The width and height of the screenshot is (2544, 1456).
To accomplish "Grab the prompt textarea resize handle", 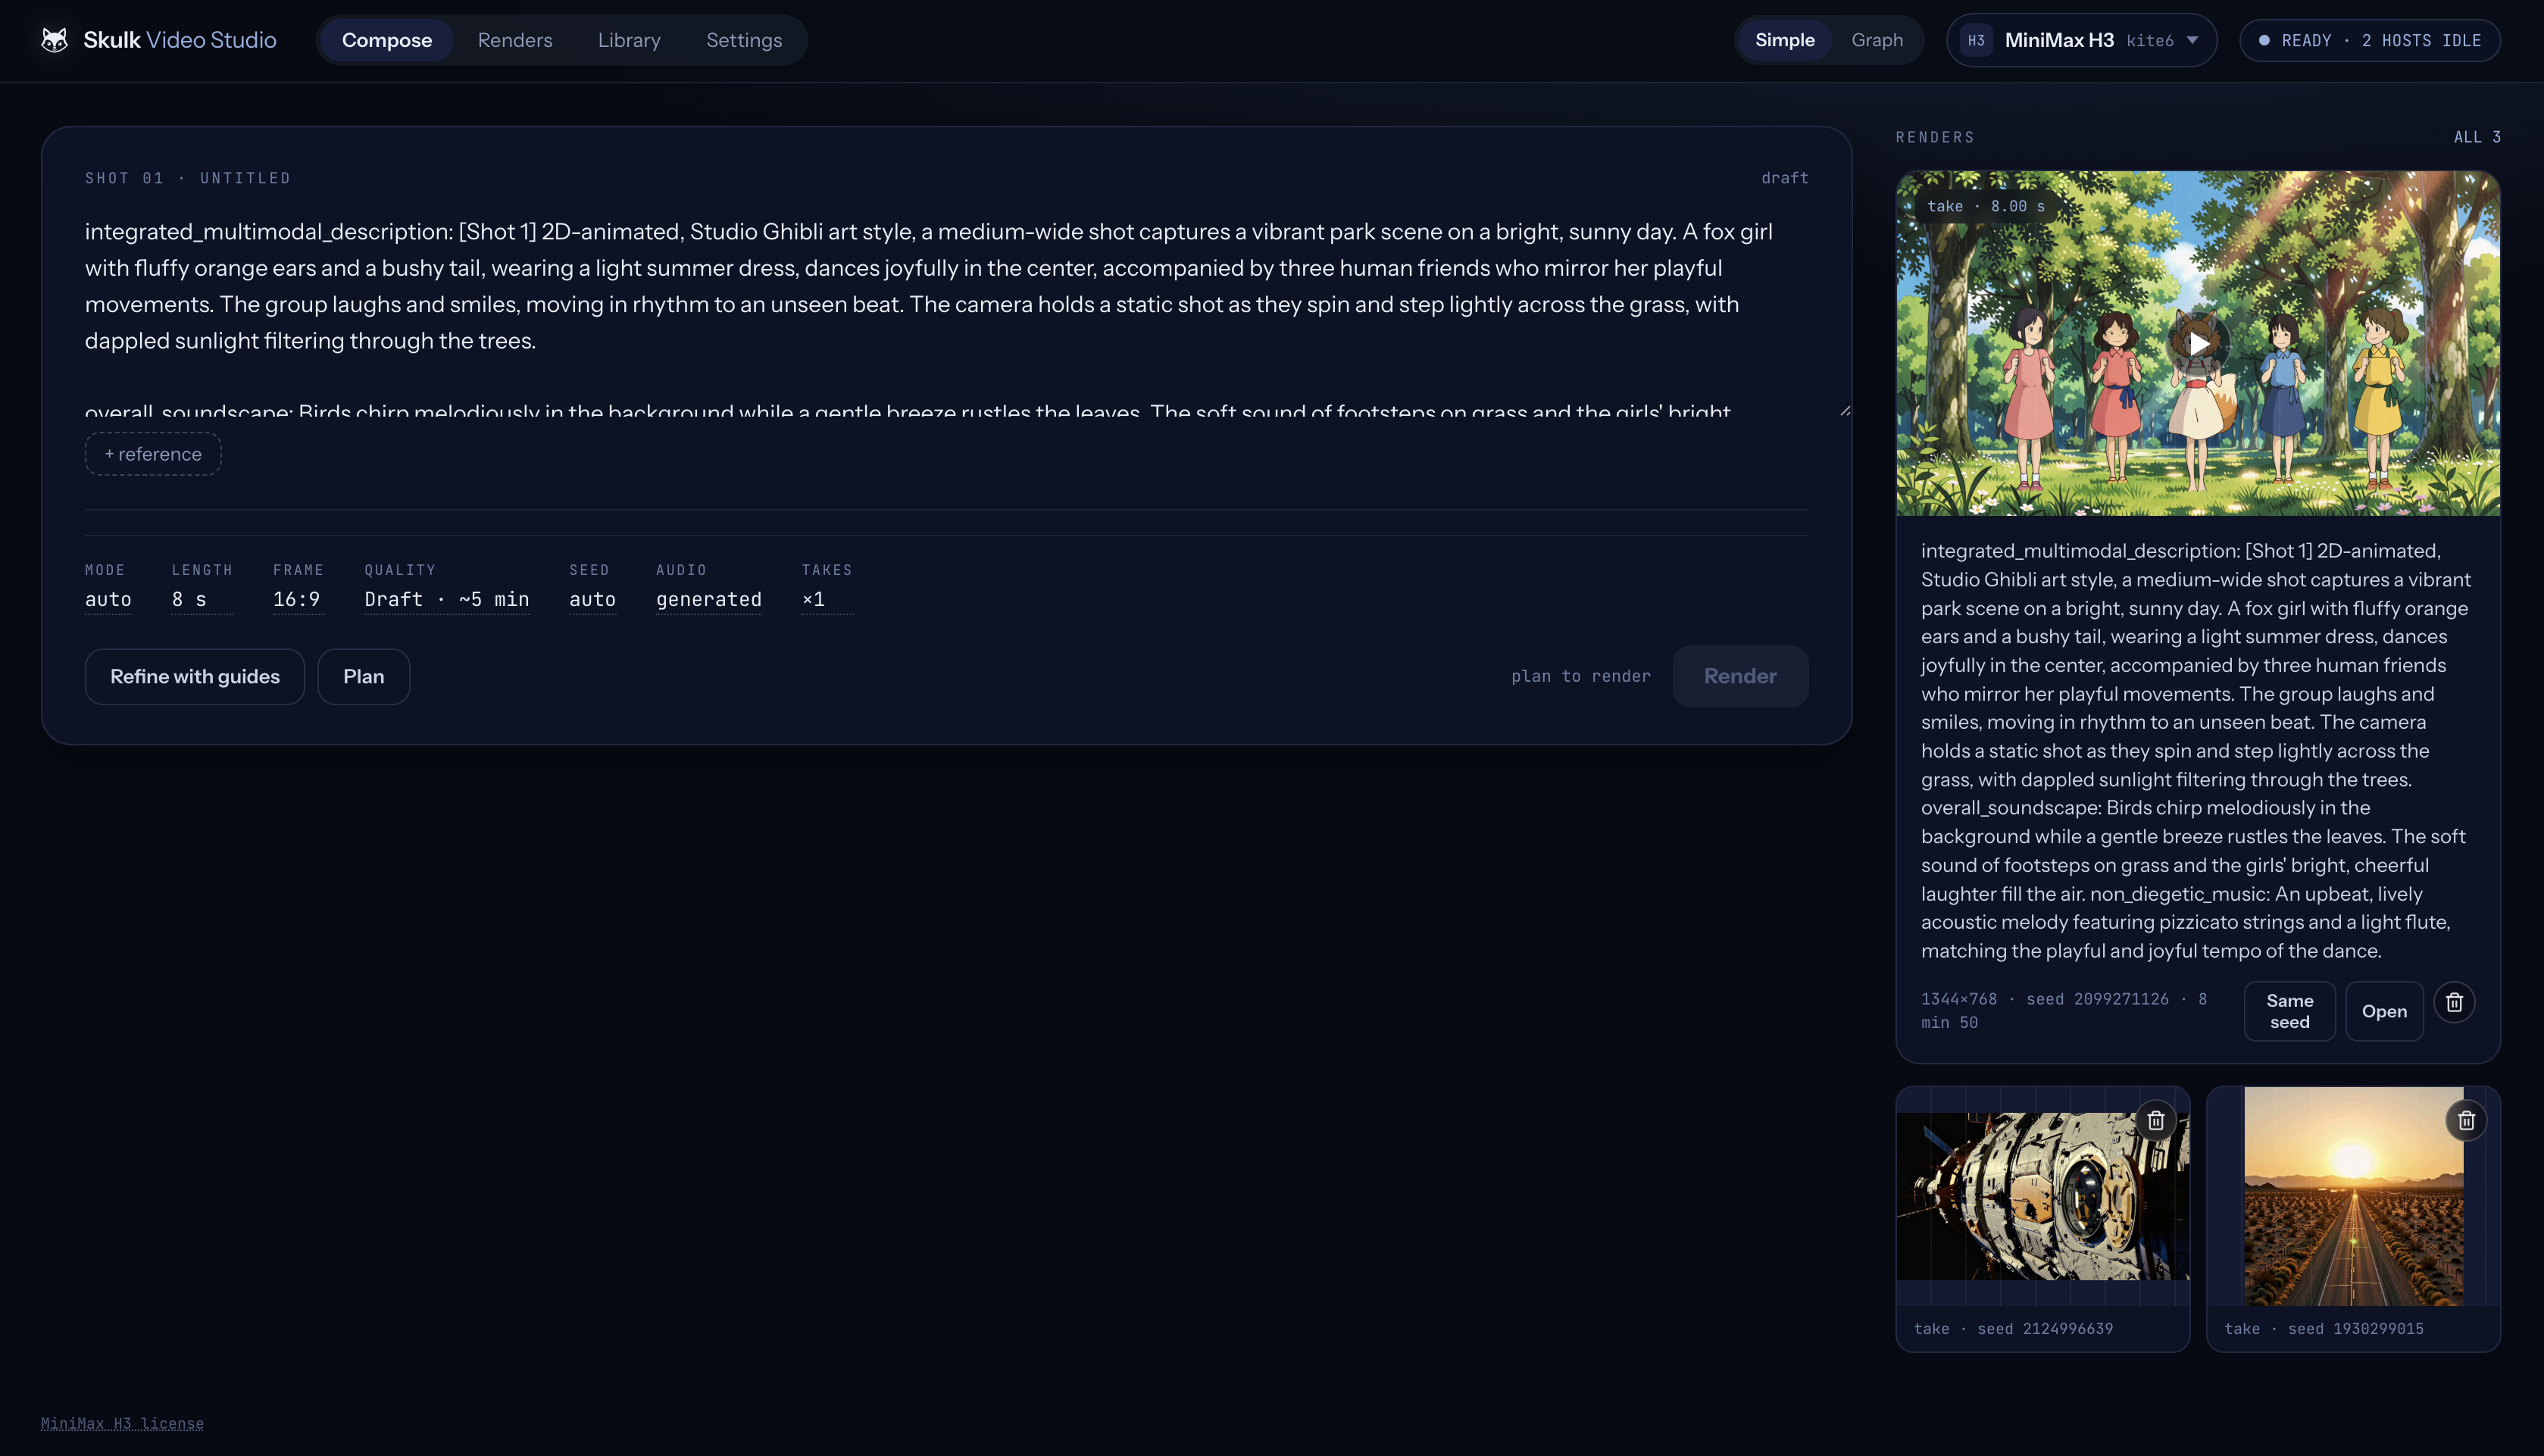I will tap(1845, 411).
